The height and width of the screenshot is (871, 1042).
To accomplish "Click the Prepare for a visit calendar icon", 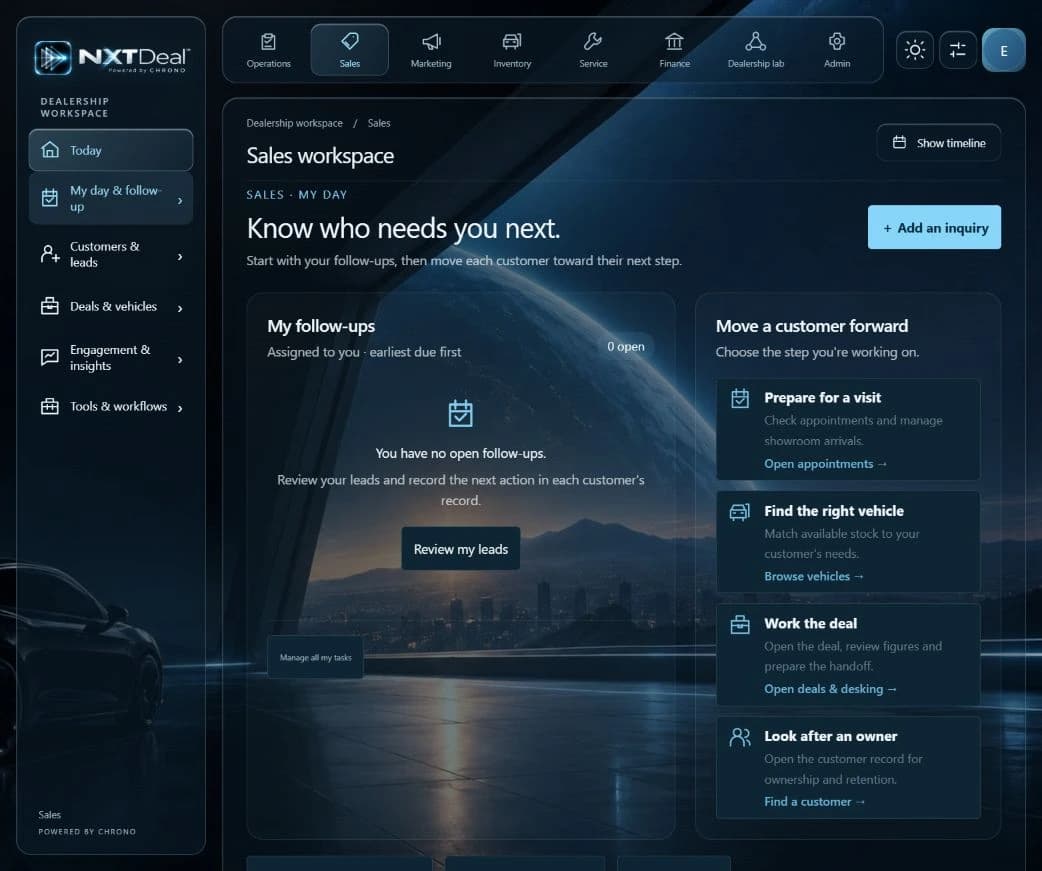I will [740, 398].
